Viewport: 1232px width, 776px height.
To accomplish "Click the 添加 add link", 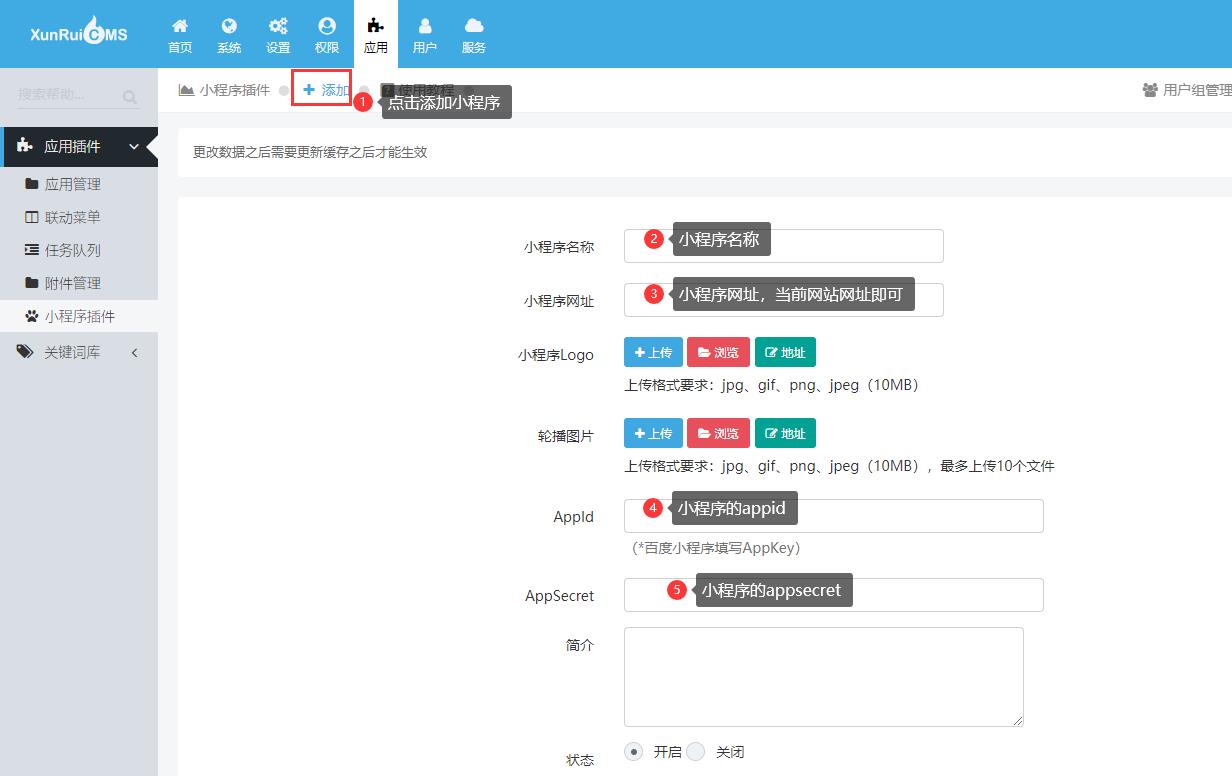I will [326, 90].
